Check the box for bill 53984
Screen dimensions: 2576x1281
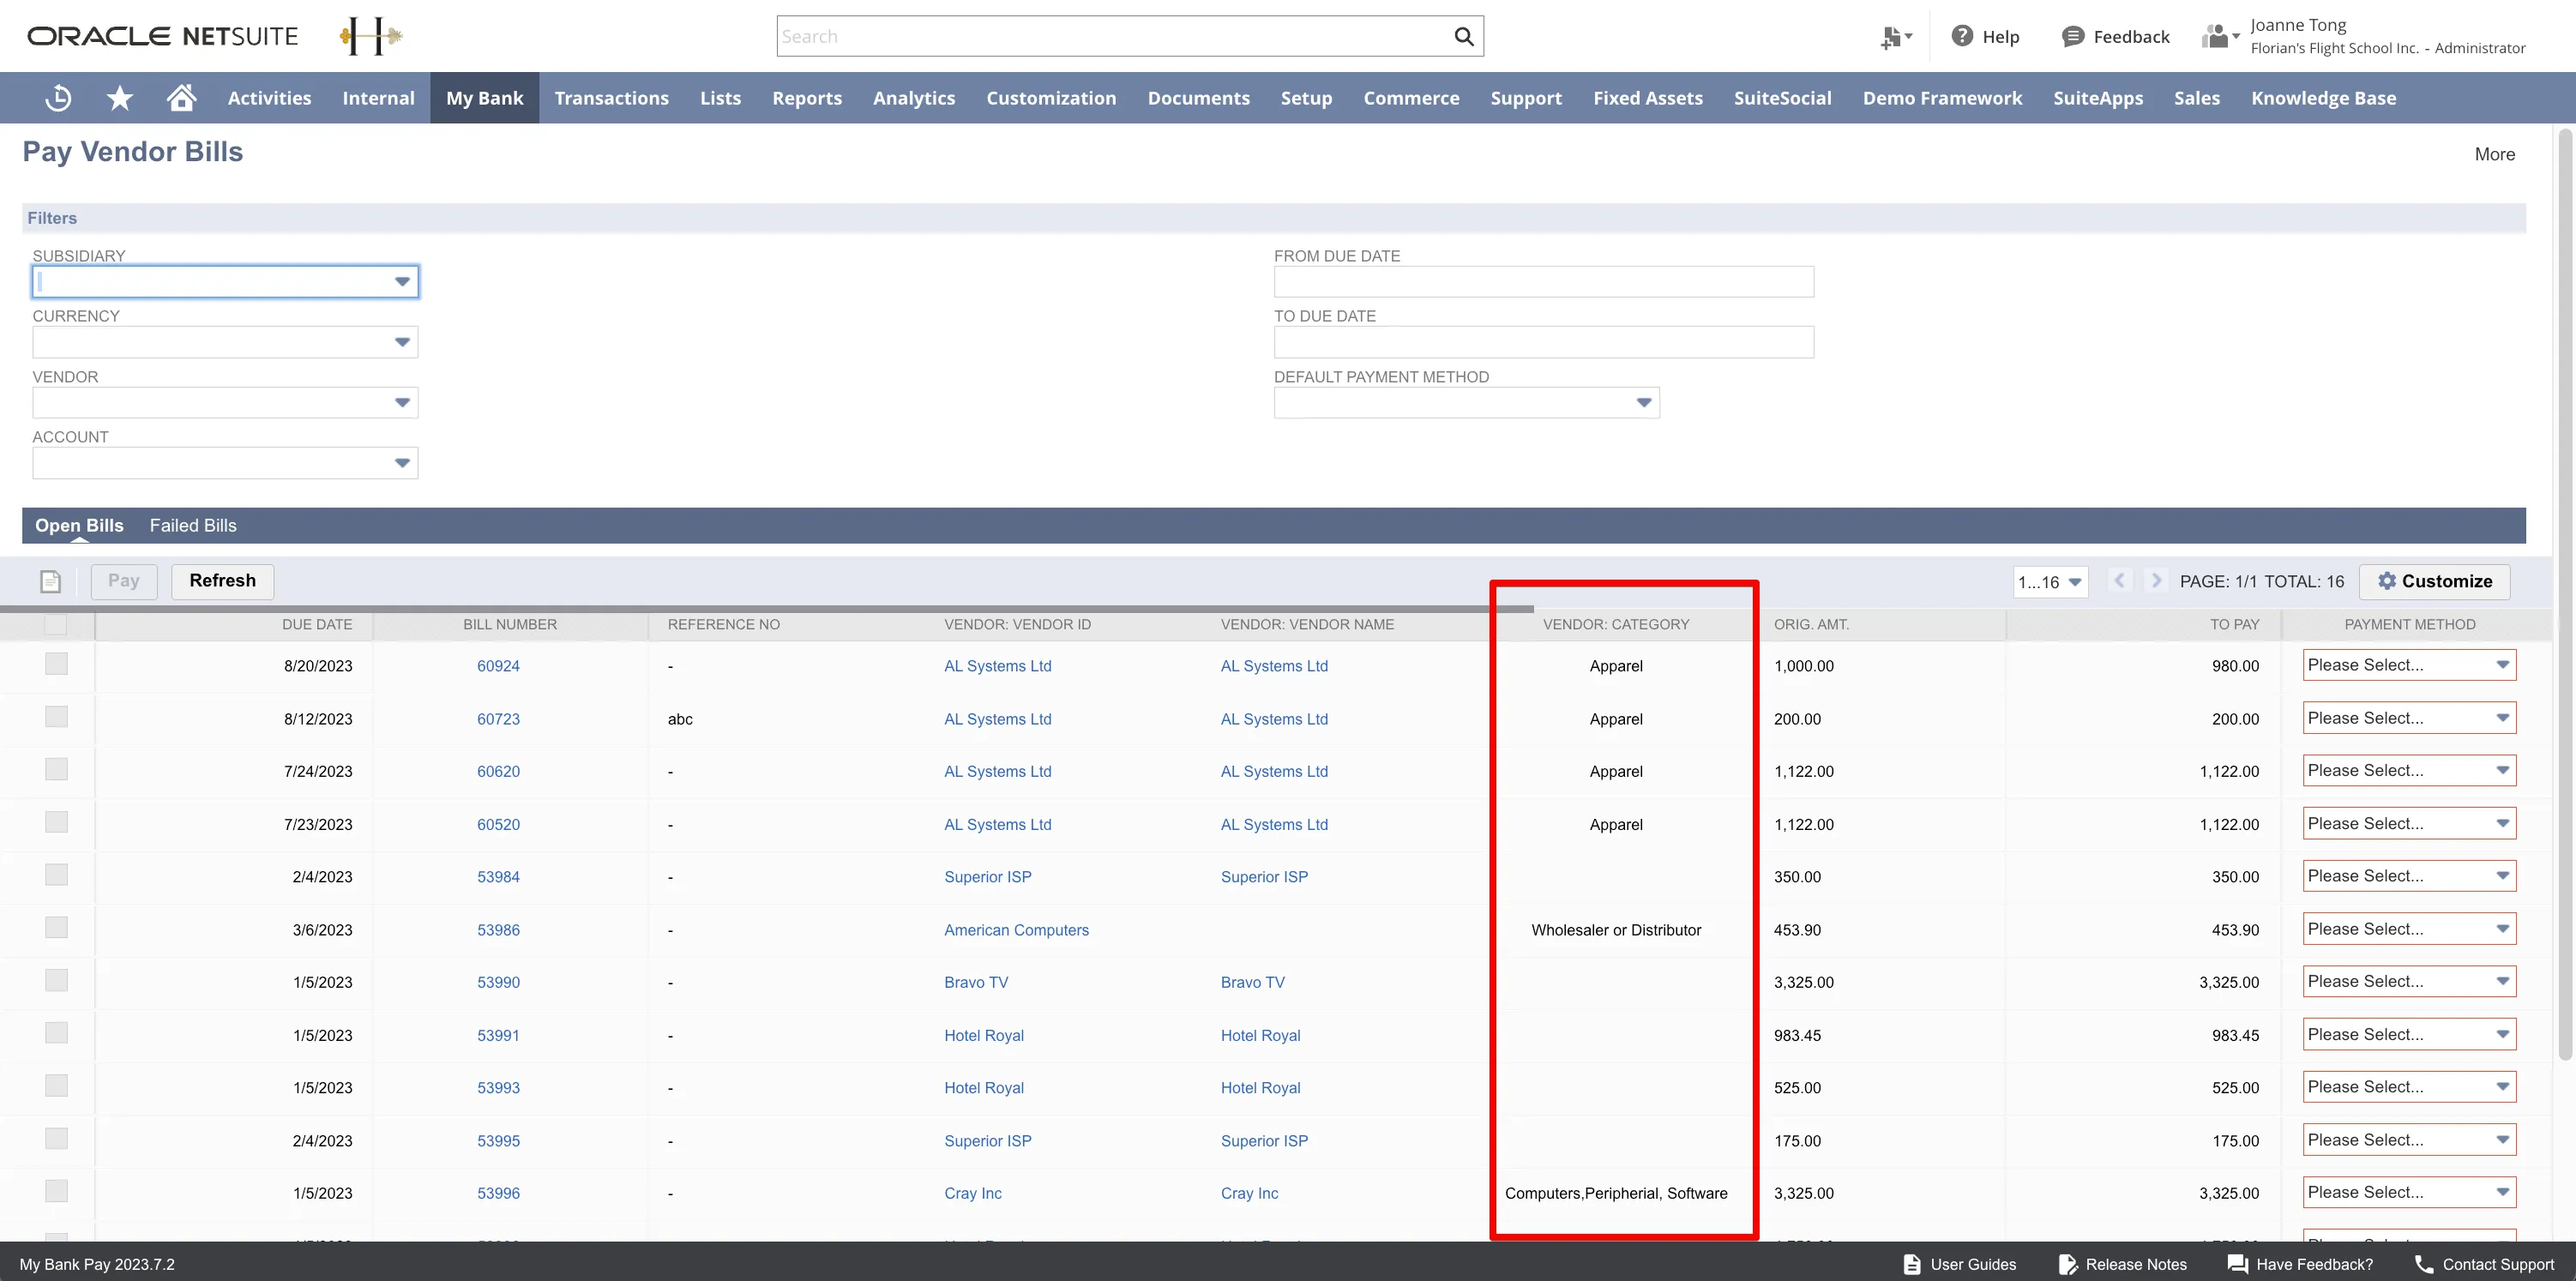click(56, 875)
